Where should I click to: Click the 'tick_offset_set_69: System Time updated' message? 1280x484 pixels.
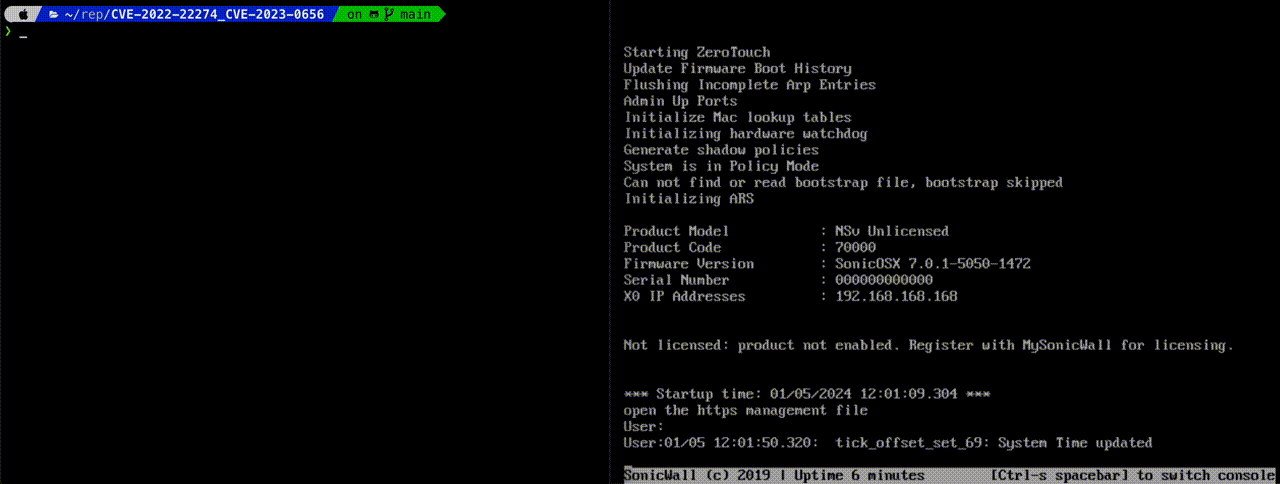994,443
